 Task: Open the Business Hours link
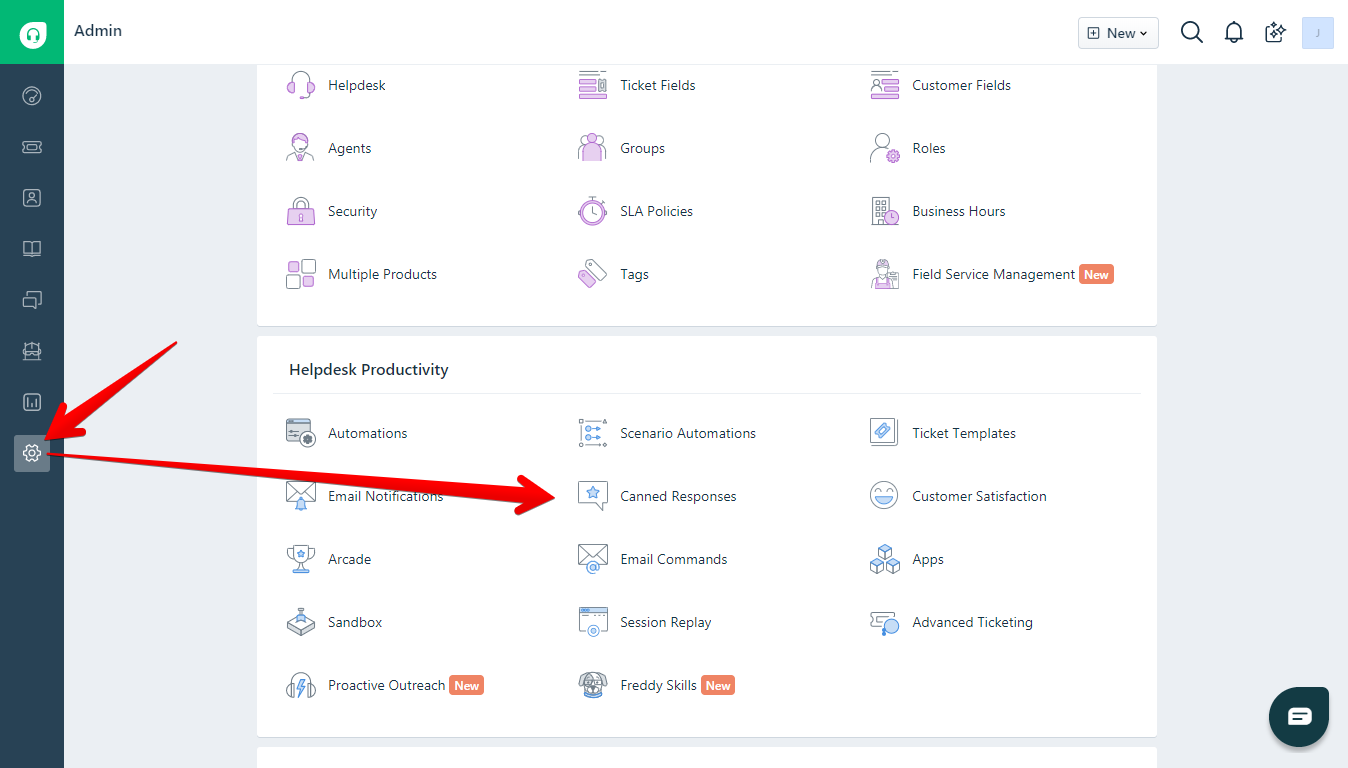click(x=959, y=211)
